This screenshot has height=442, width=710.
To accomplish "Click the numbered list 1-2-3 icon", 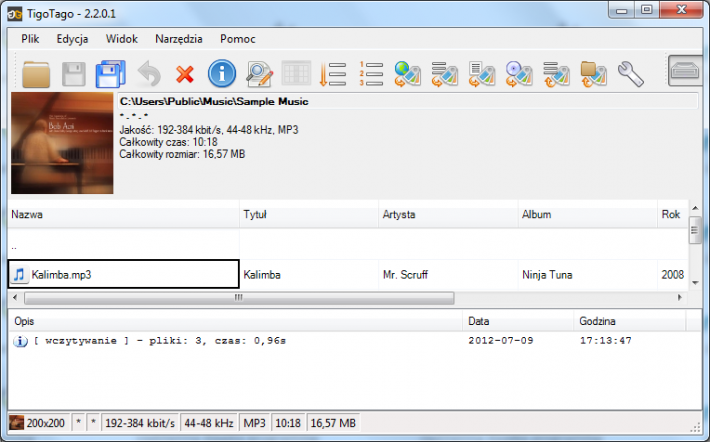I will point(371,74).
